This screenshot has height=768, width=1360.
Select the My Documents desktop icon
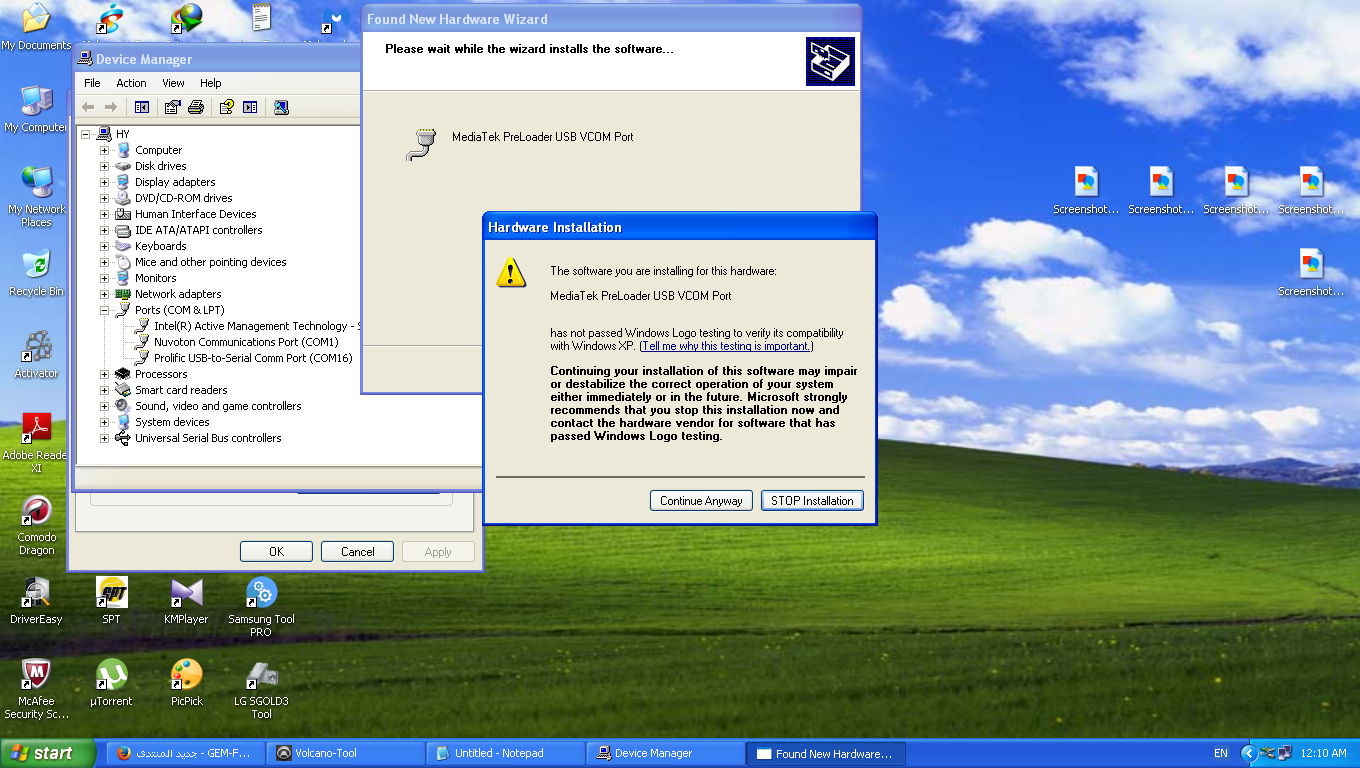click(x=36, y=27)
